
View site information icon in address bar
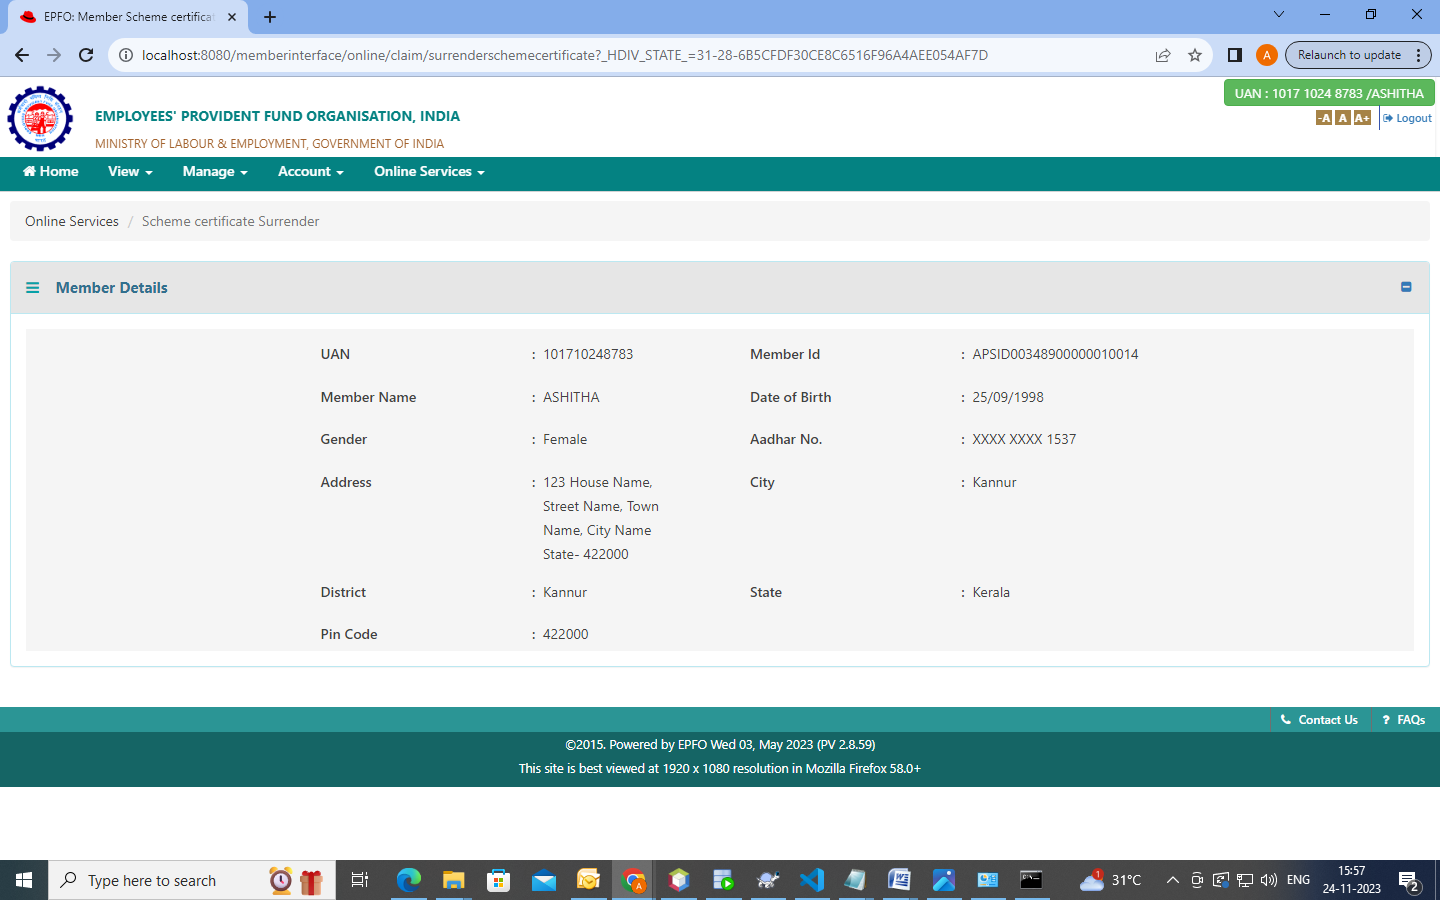126,55
